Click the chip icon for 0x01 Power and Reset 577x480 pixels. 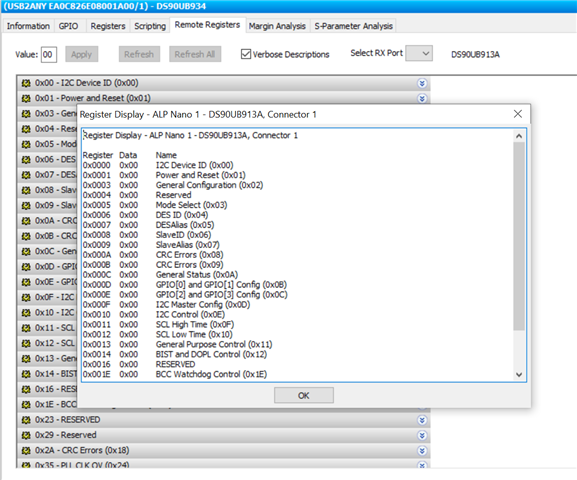click(x=26, y=98)
